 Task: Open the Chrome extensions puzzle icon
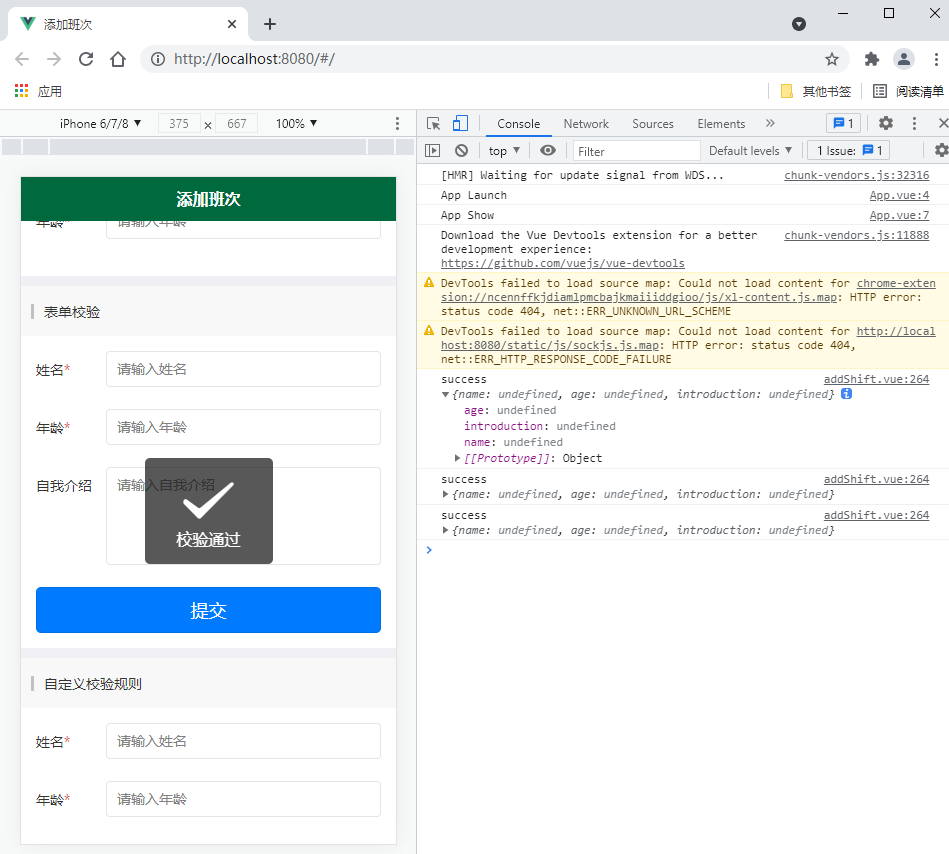871,59
